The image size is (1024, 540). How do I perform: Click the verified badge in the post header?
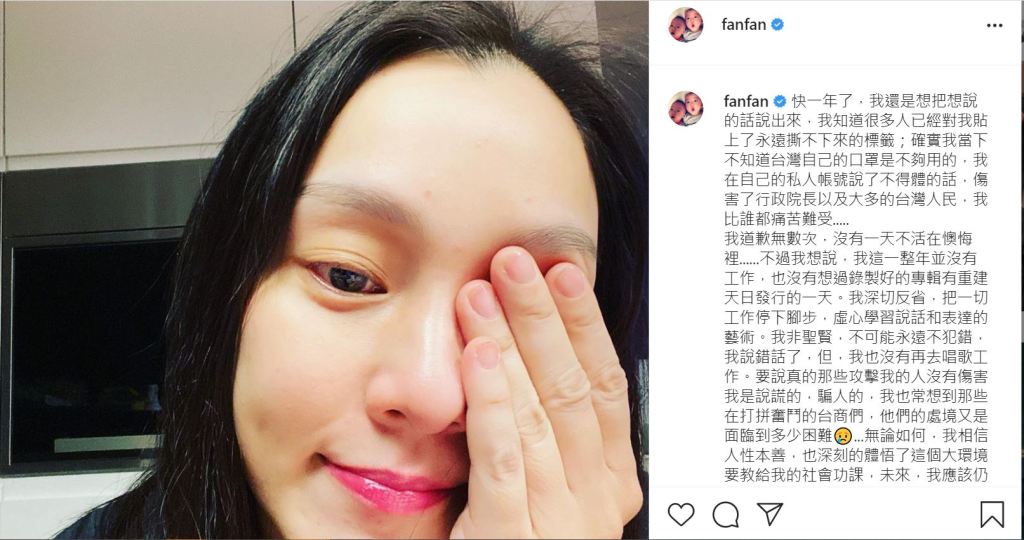(777, 25)
